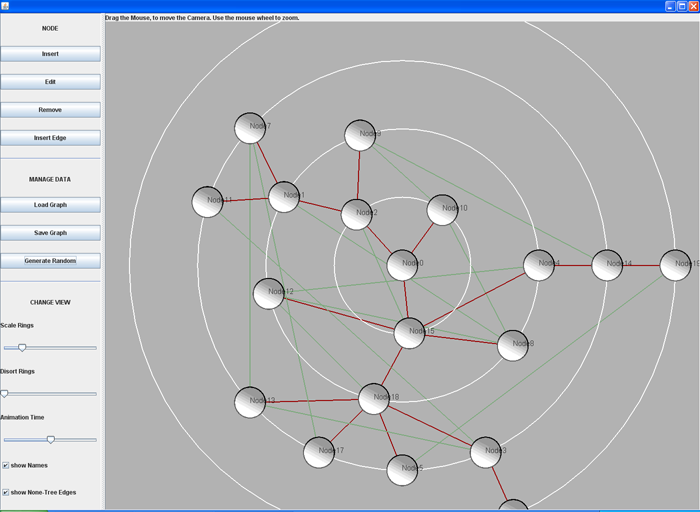The height and width of the screenshot is (512, 700).
Task: Select the Node12 circle
Action: tap(268, 293)
